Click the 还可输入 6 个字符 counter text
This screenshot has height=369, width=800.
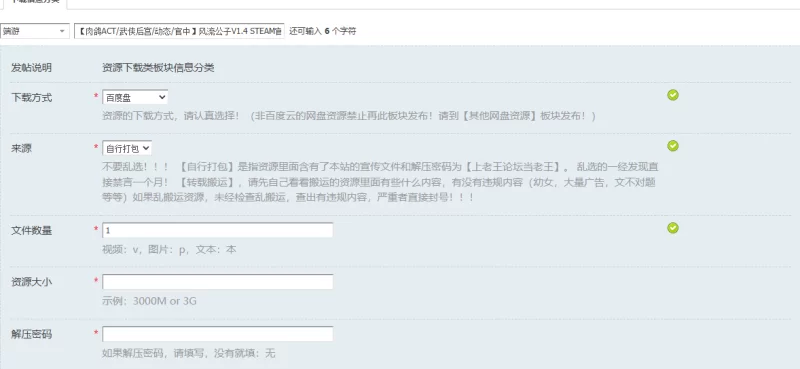coord(322,31)
